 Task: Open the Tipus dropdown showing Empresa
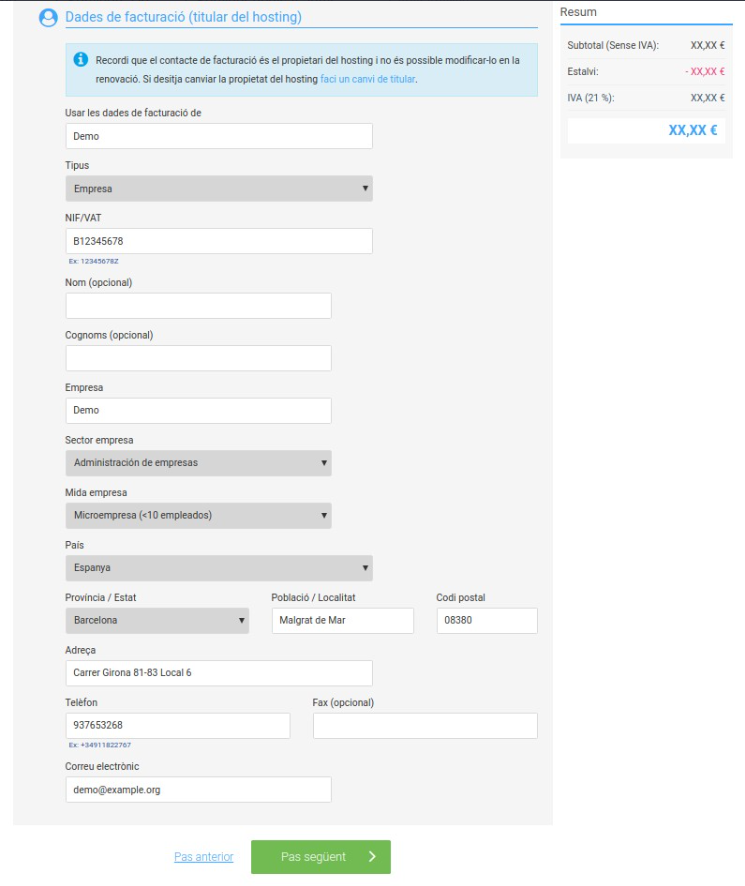(219, 188)
